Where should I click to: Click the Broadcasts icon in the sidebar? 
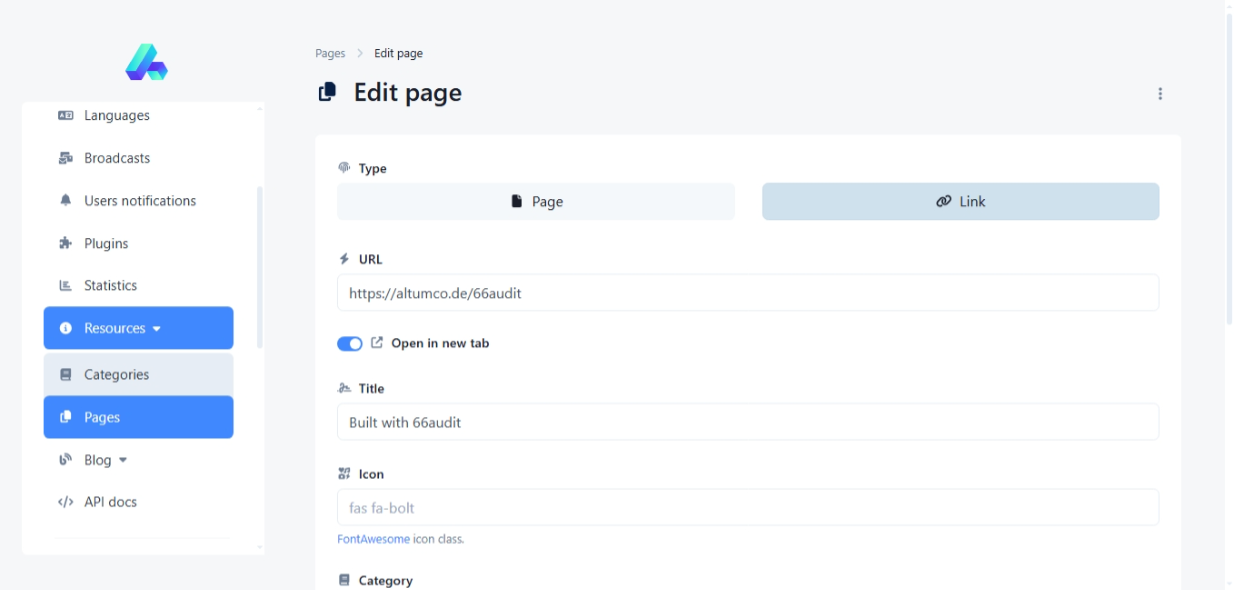(x=66, y=158)
